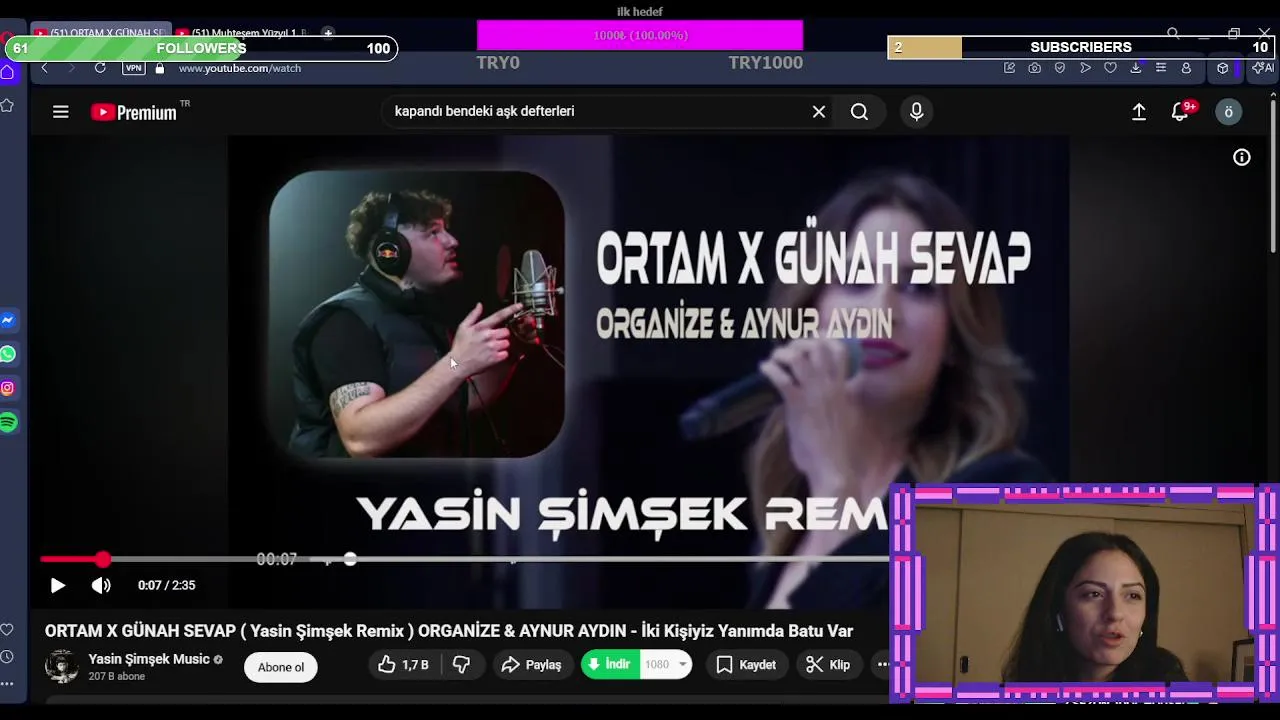
Task: Click the video title text
Action: pos(449,631)
